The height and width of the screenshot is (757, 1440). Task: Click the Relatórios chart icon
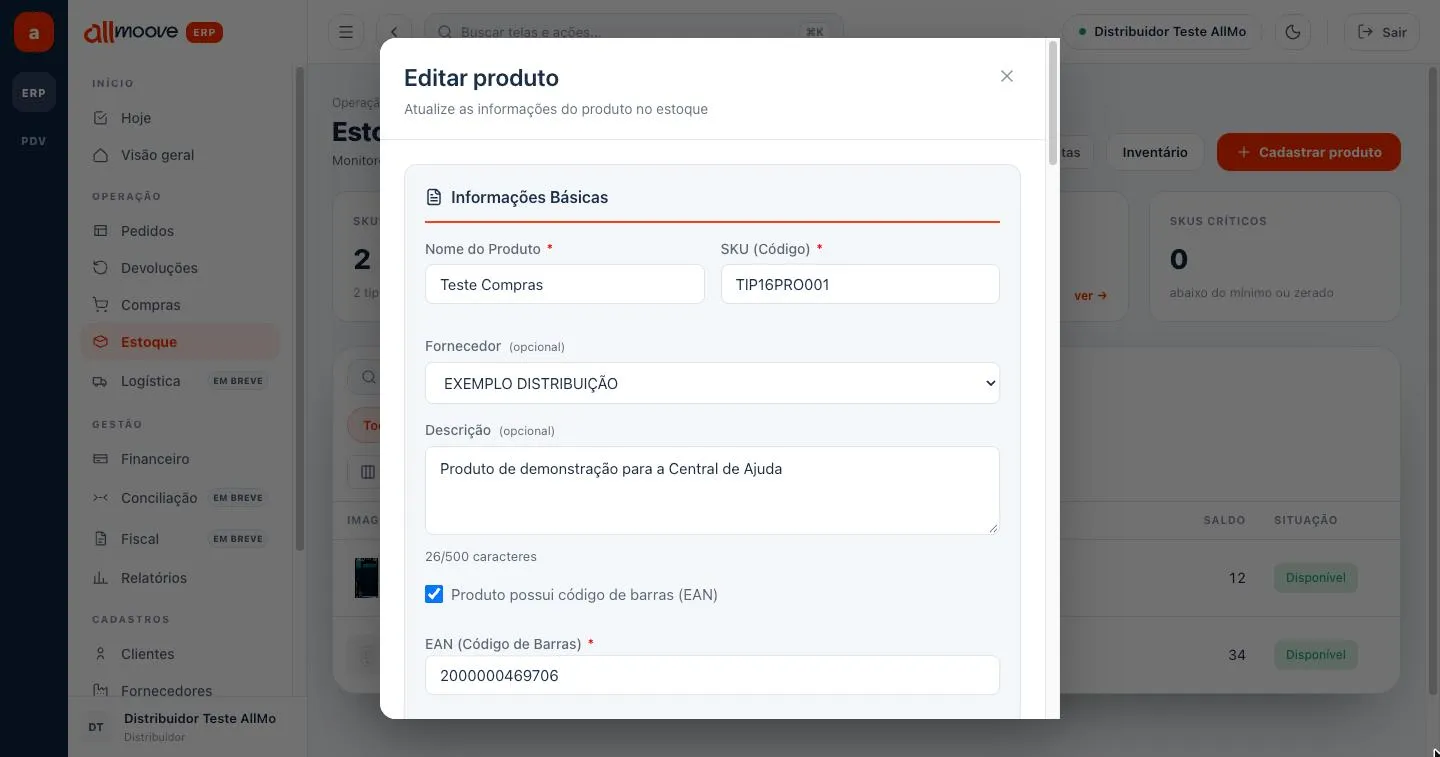click(x=100, y=578)
